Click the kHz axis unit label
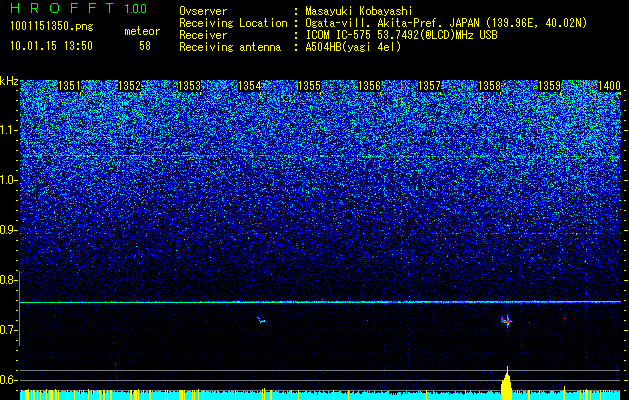The image size is (629, 400). pos(9,81)
